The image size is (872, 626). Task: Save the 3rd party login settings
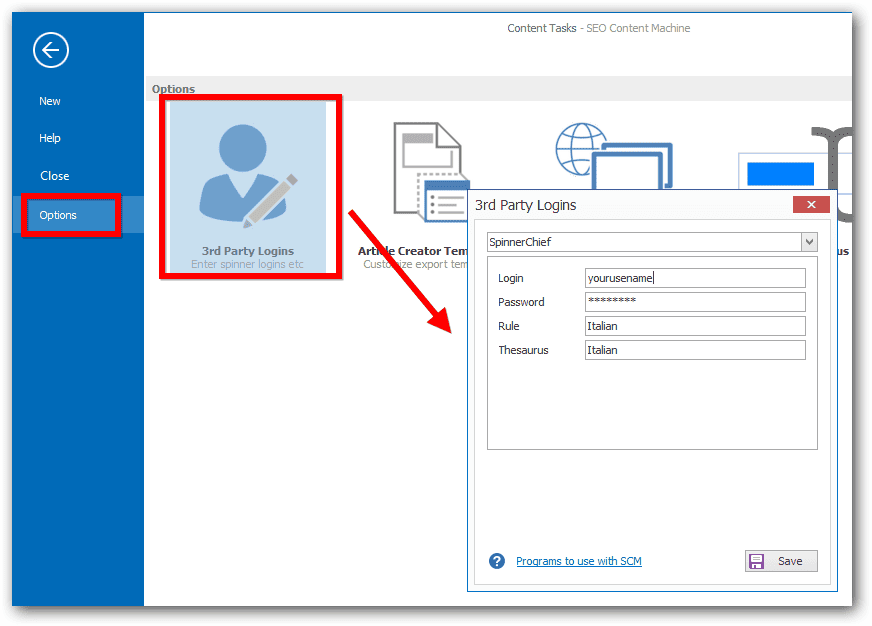[x=781, y=561]
